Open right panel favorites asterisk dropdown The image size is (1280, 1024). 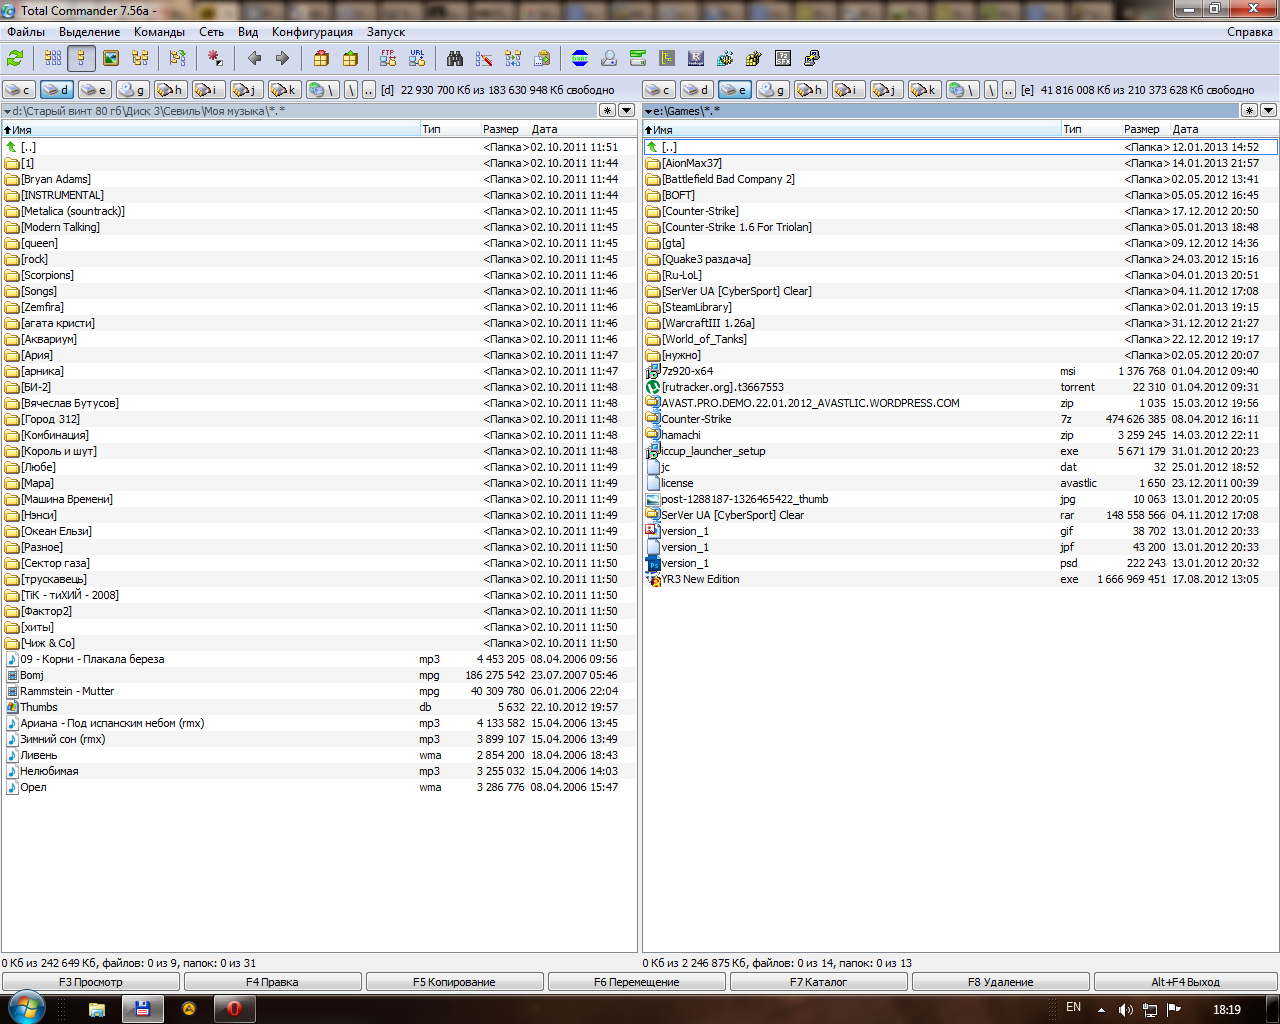[x=1249, y=110]
